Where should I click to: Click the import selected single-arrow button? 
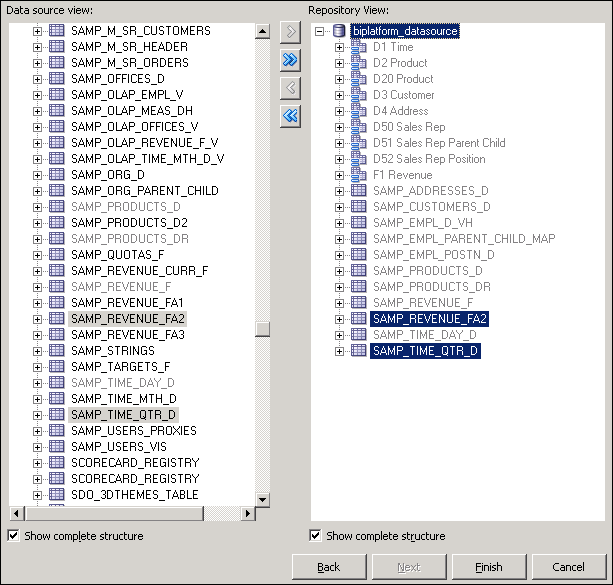click(x=290, y=32)
